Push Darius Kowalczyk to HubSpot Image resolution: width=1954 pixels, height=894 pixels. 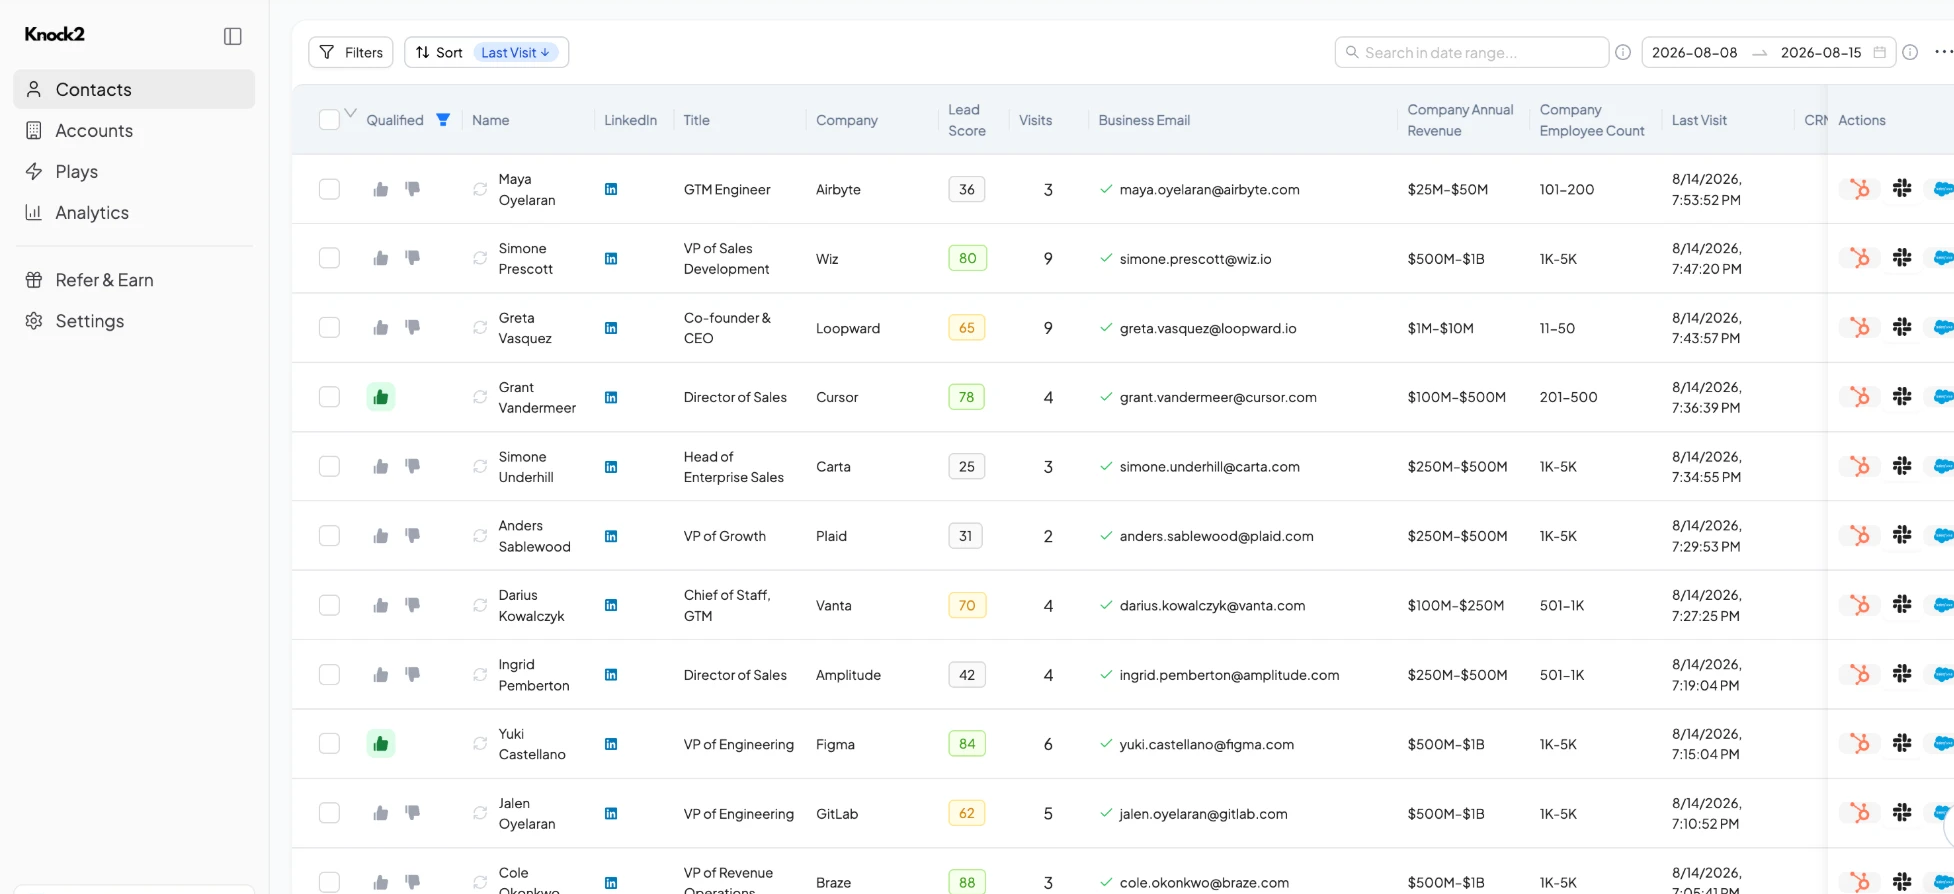(x=1860, y=605)
